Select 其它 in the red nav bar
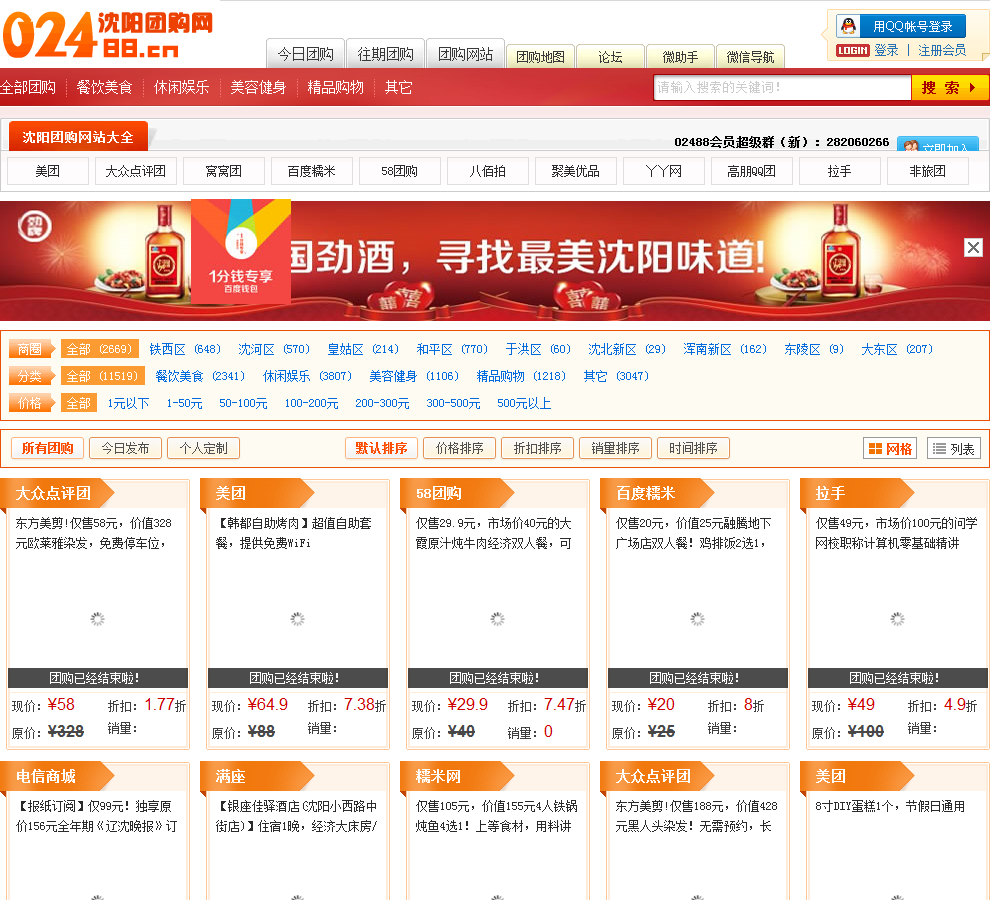The width and height of the screenshot is (990, 900). pyautogui.click(x=398, y=87)
